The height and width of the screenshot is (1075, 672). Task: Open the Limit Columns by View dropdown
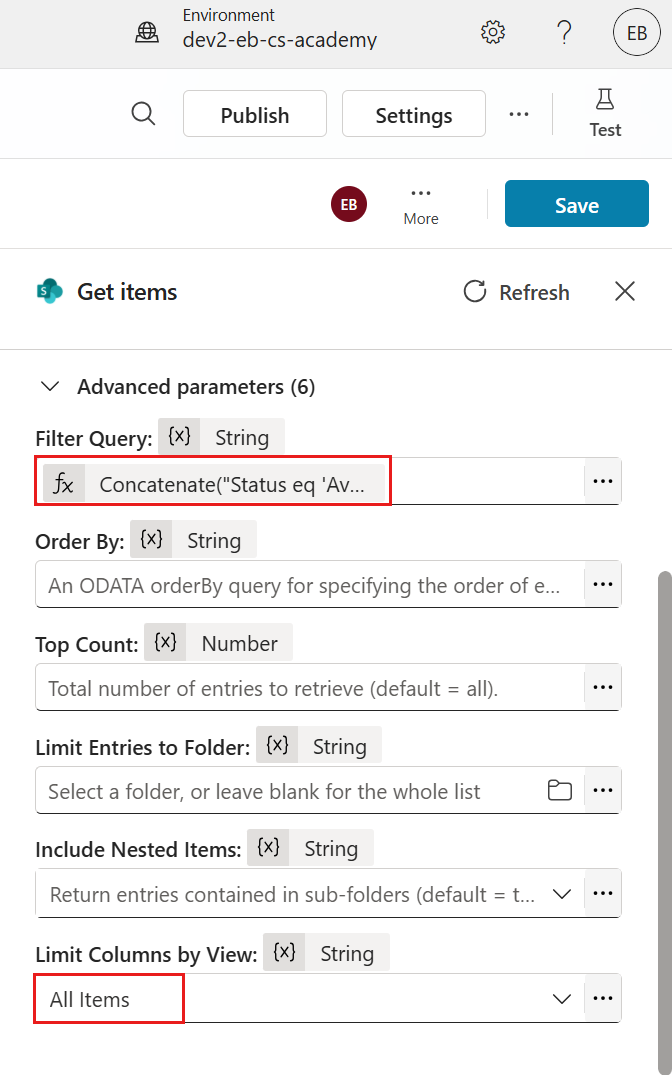(x=562, y=998)
